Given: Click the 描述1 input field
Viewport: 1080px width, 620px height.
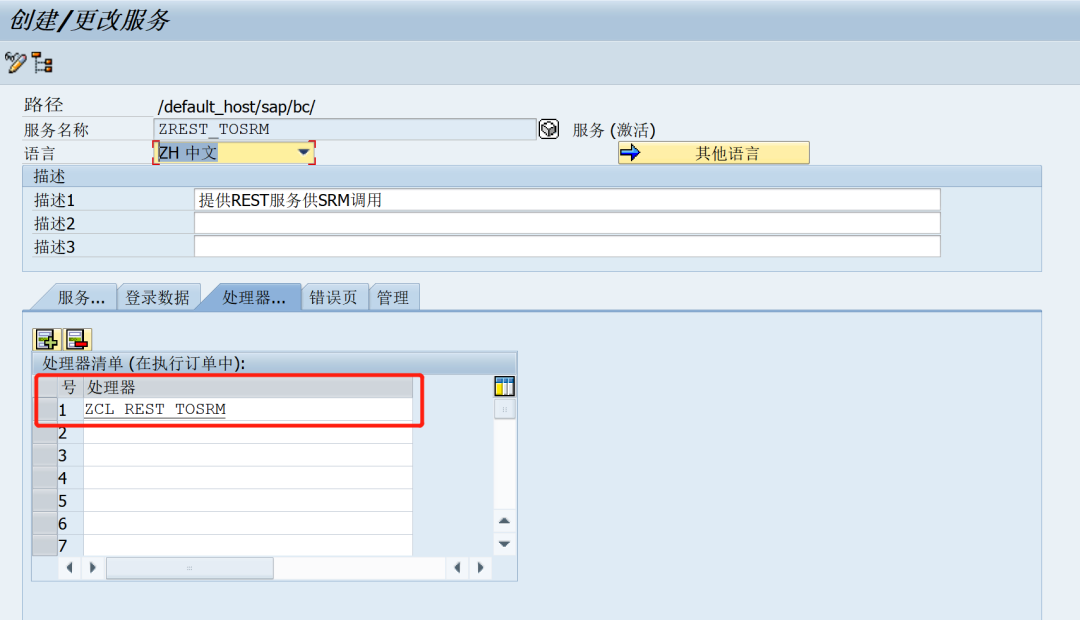Looking at the screenshot, I should 567,200.
